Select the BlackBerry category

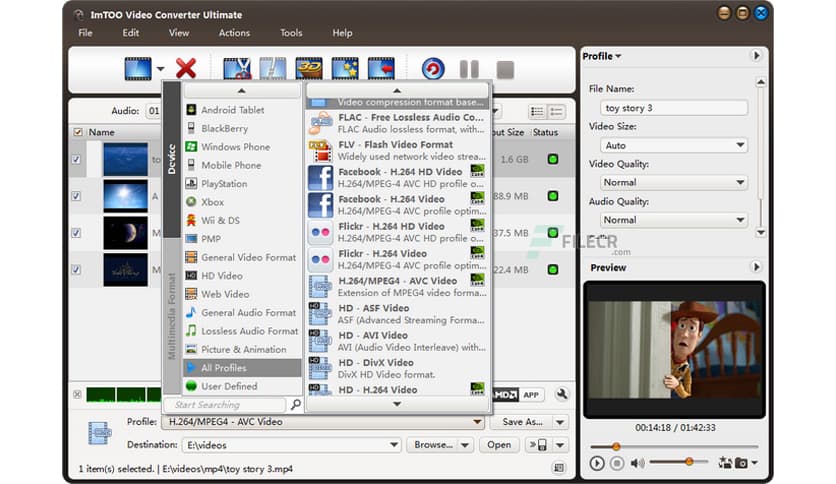(x=243, y=128)
